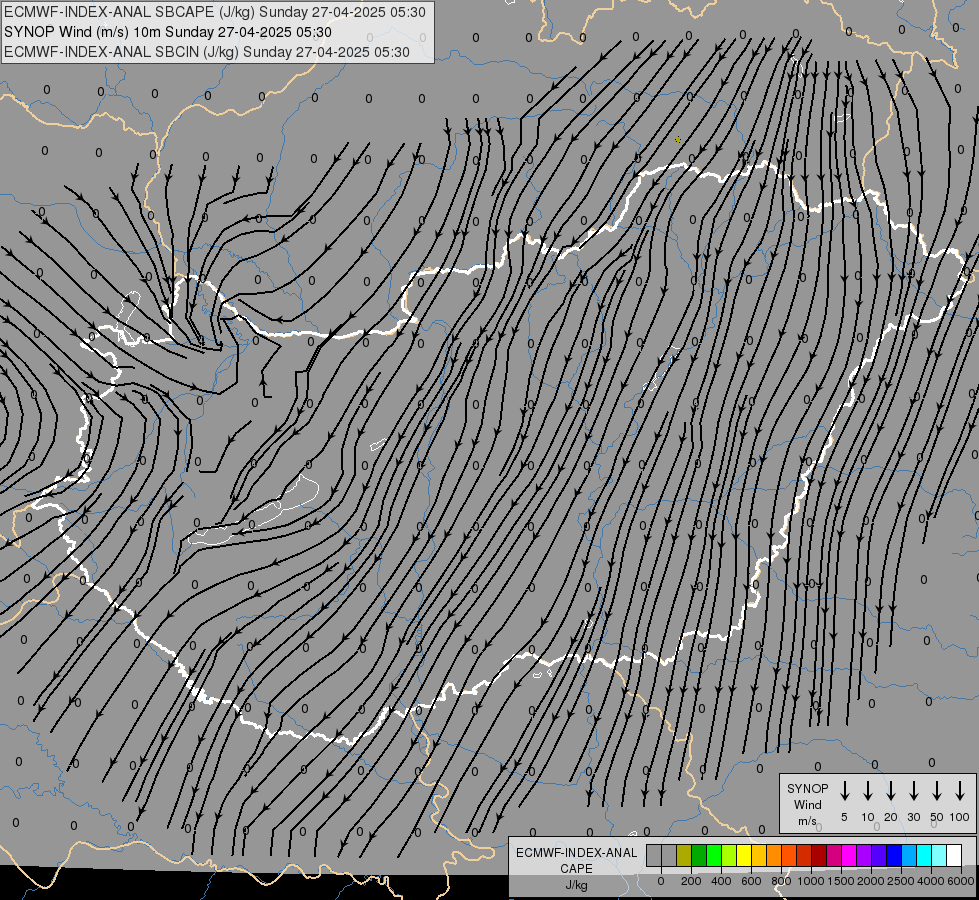Click the 5 m/s wind arrow in legend
Screen dimensions: 979x900
coord(844,790)
